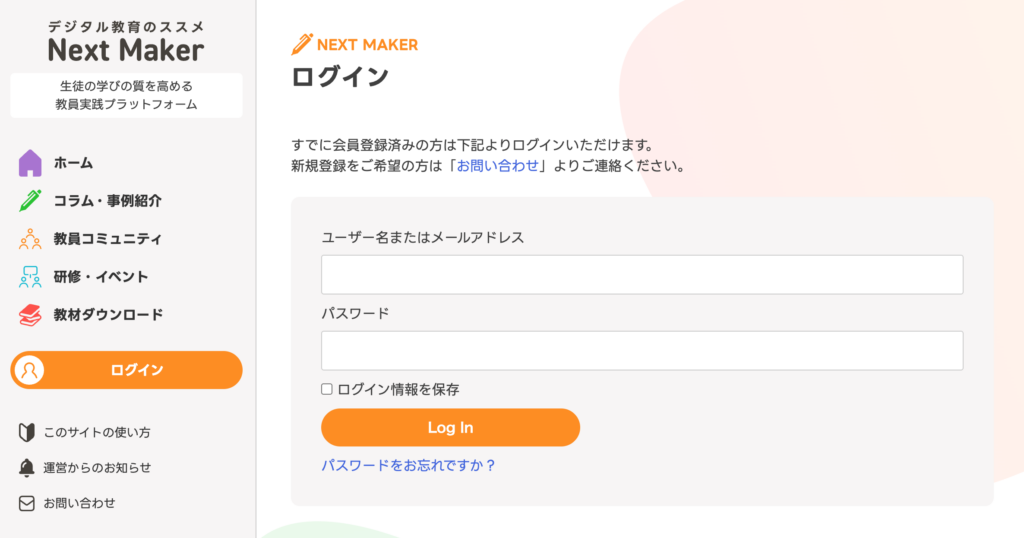Click the red books download icon
The width and height of the screenshot is (1024, 538).
30,315
